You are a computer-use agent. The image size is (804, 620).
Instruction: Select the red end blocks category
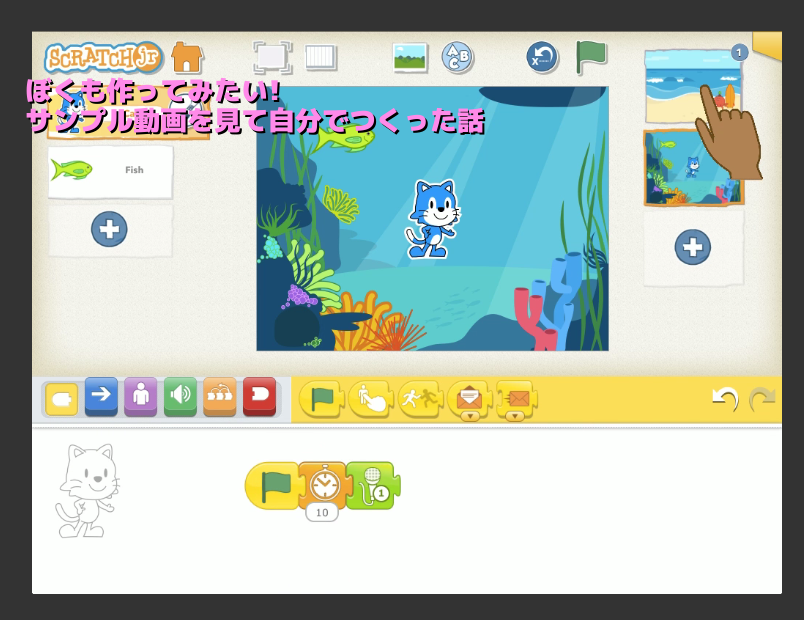click(x=259, y=396)
